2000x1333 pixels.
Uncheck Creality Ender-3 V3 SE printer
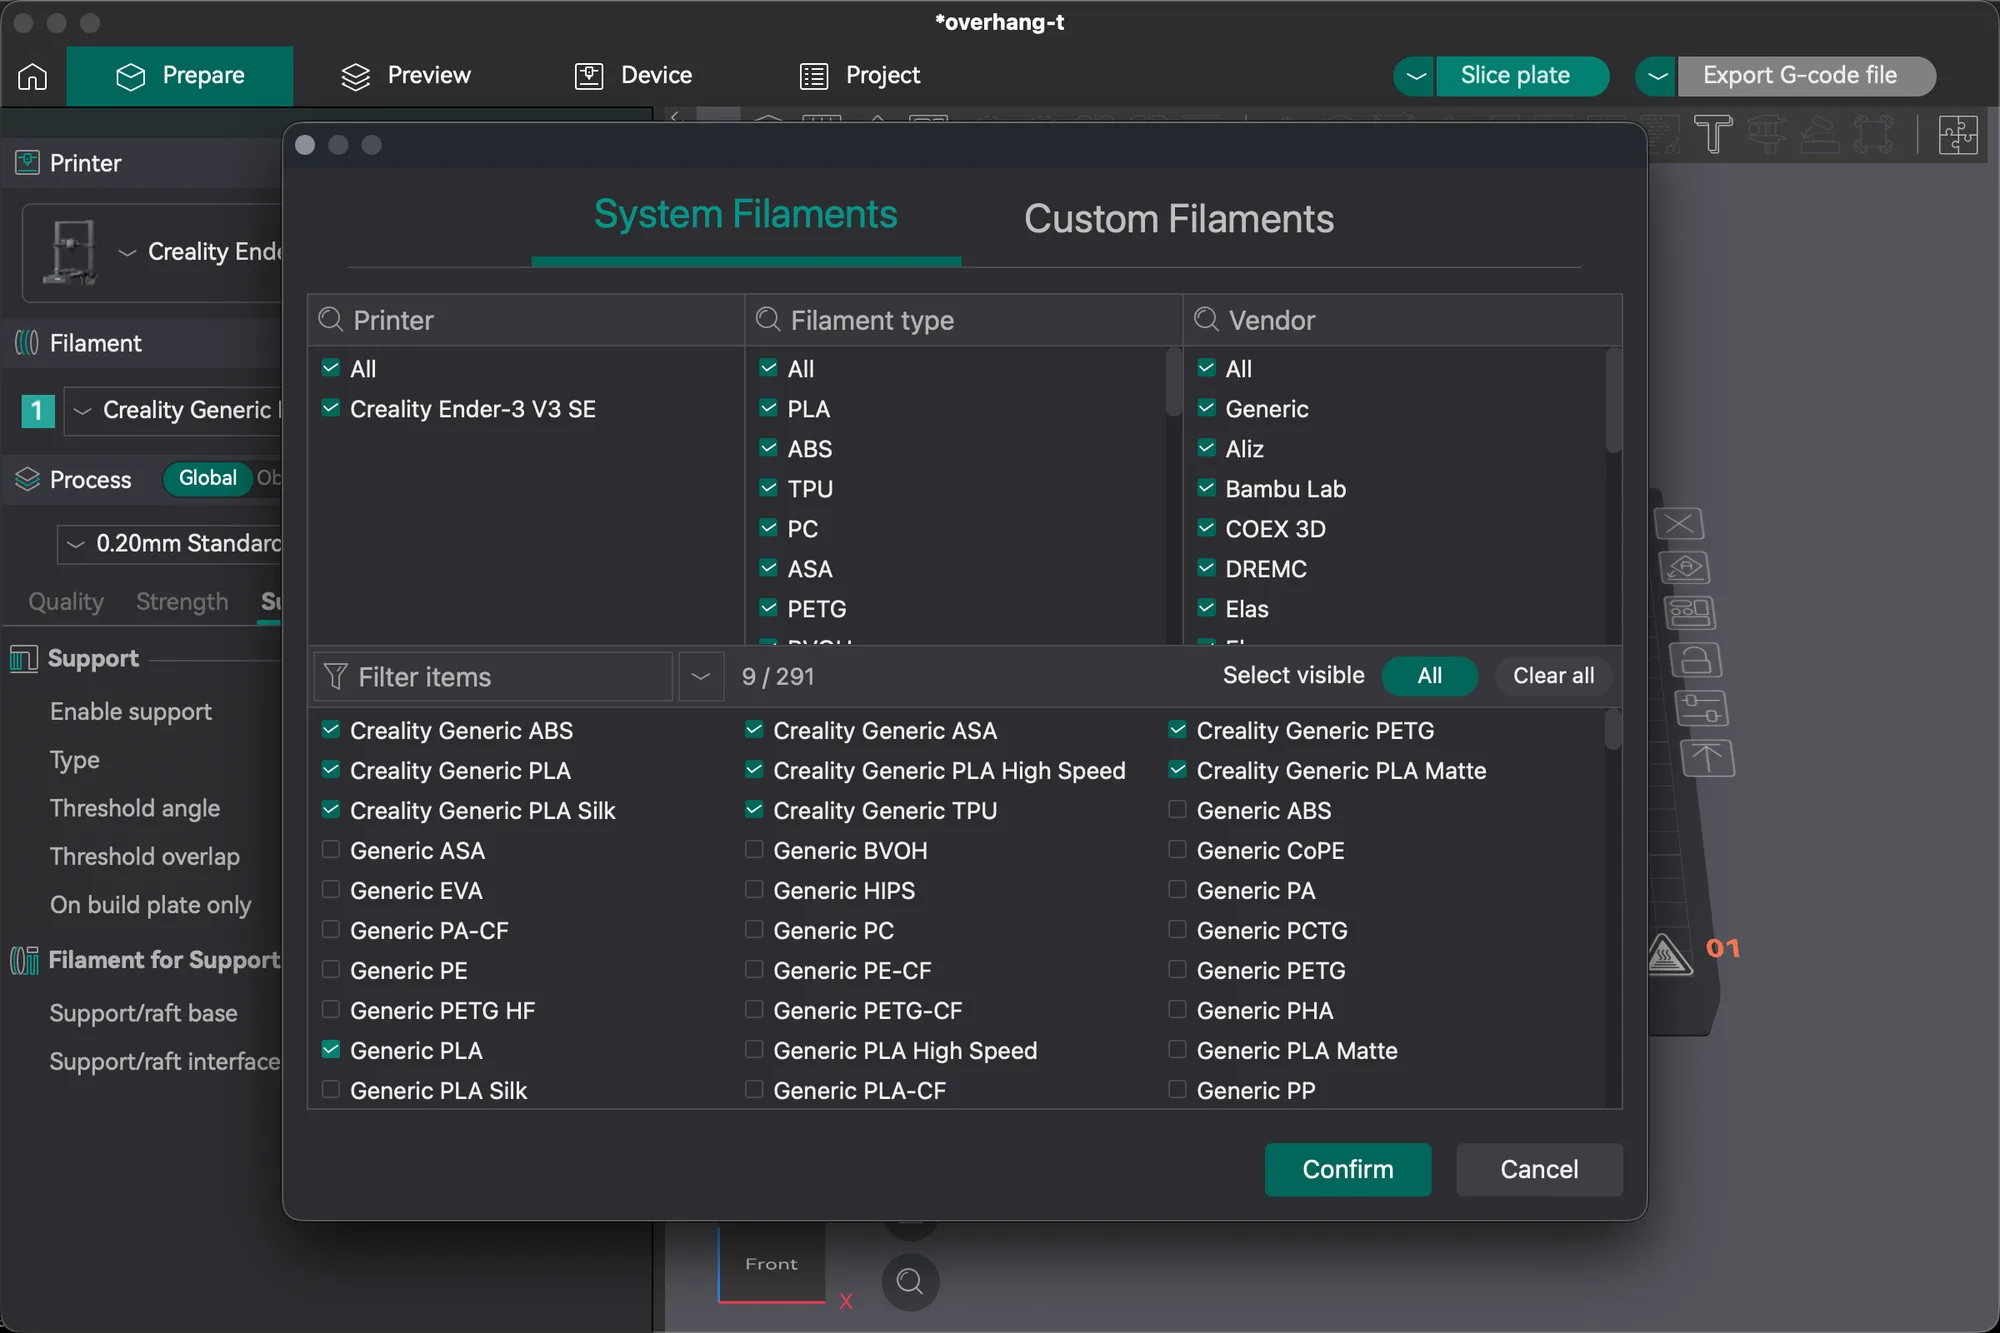[331, 408]
